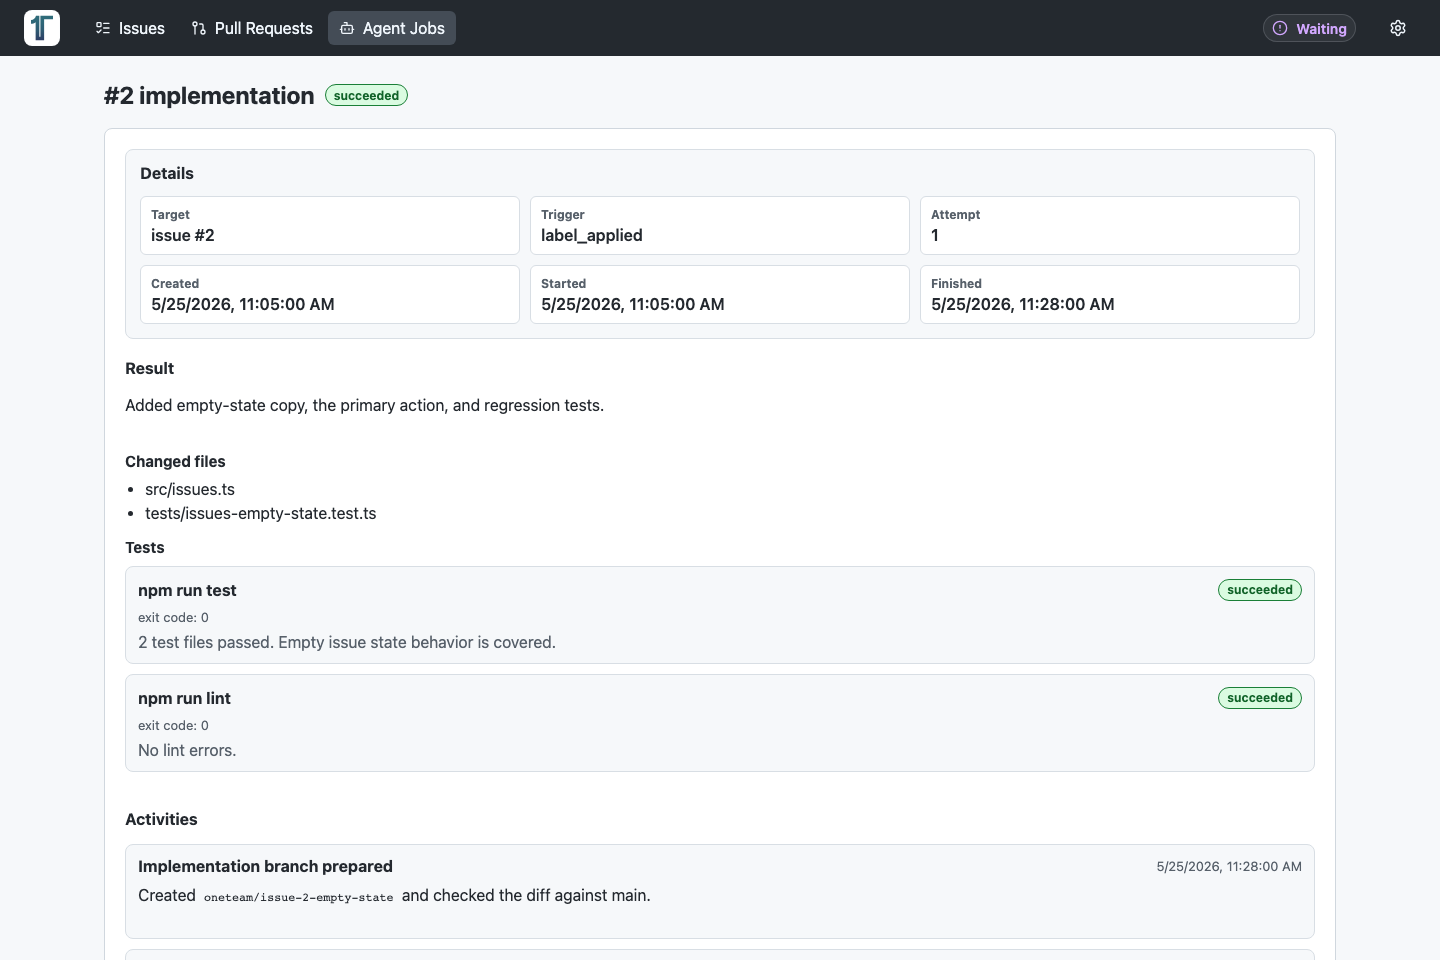1440x960 pixels.
Task: Click the succeeded badge for npm run lint
Action: tap(1260, 698)
